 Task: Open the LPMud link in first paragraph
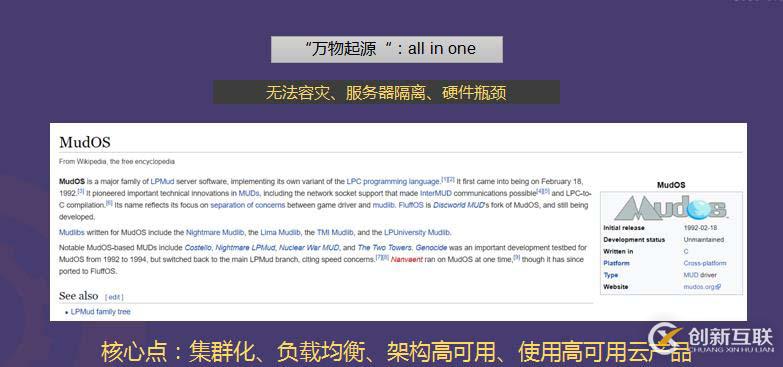tap(162, 181)
